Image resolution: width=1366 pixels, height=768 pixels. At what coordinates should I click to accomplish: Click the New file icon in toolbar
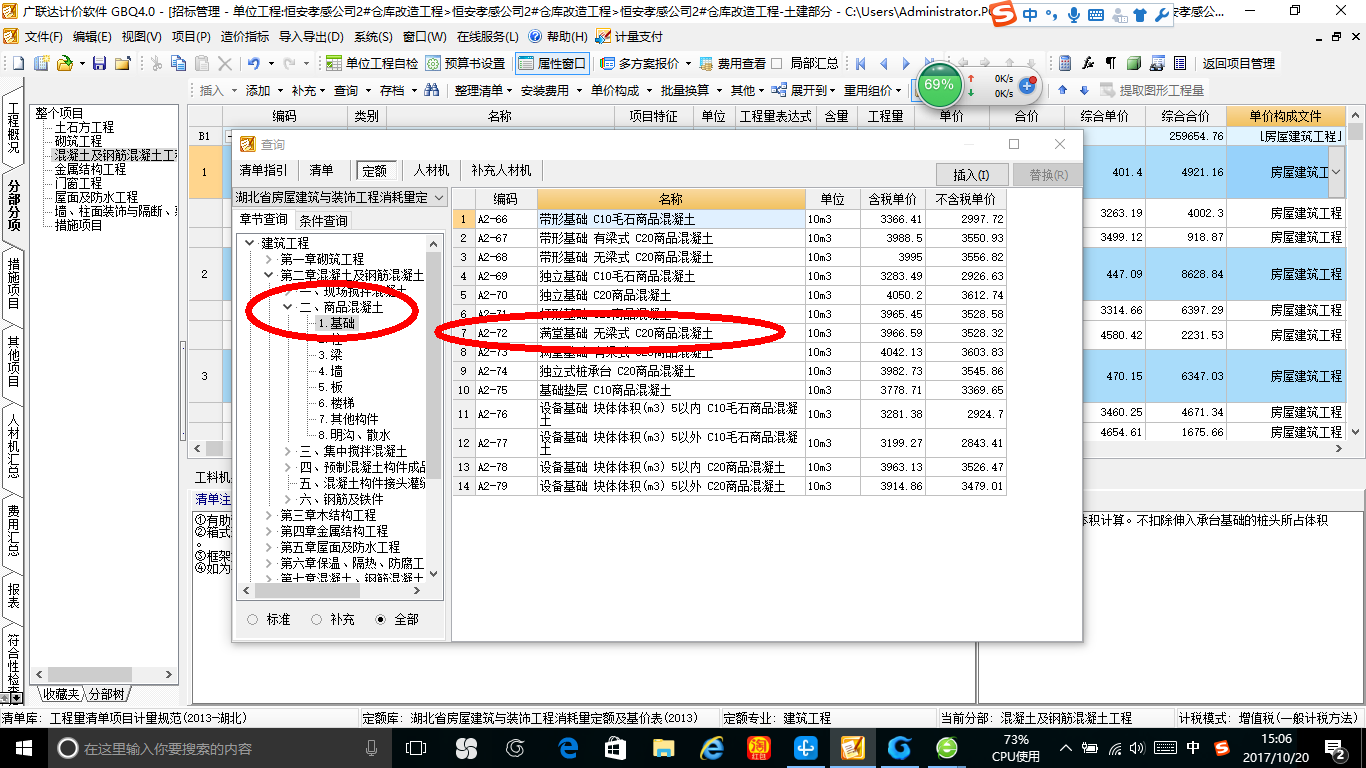20,63
